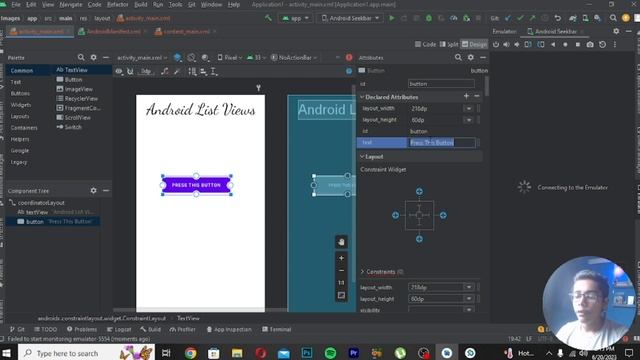Click the Debug app bug icon
The image size is (640, 360).
pyautogui.click(x=429, y=18)
